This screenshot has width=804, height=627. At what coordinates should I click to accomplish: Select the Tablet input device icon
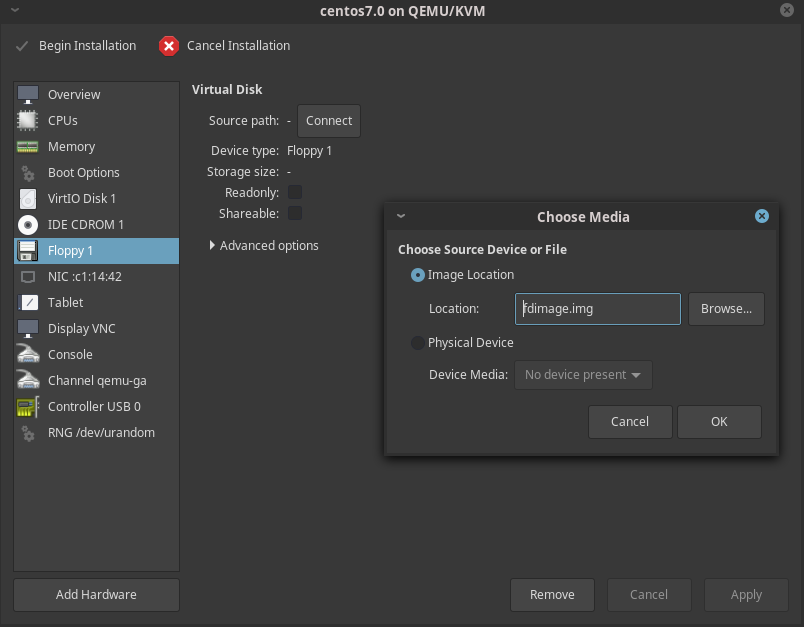tap(28, 302)
